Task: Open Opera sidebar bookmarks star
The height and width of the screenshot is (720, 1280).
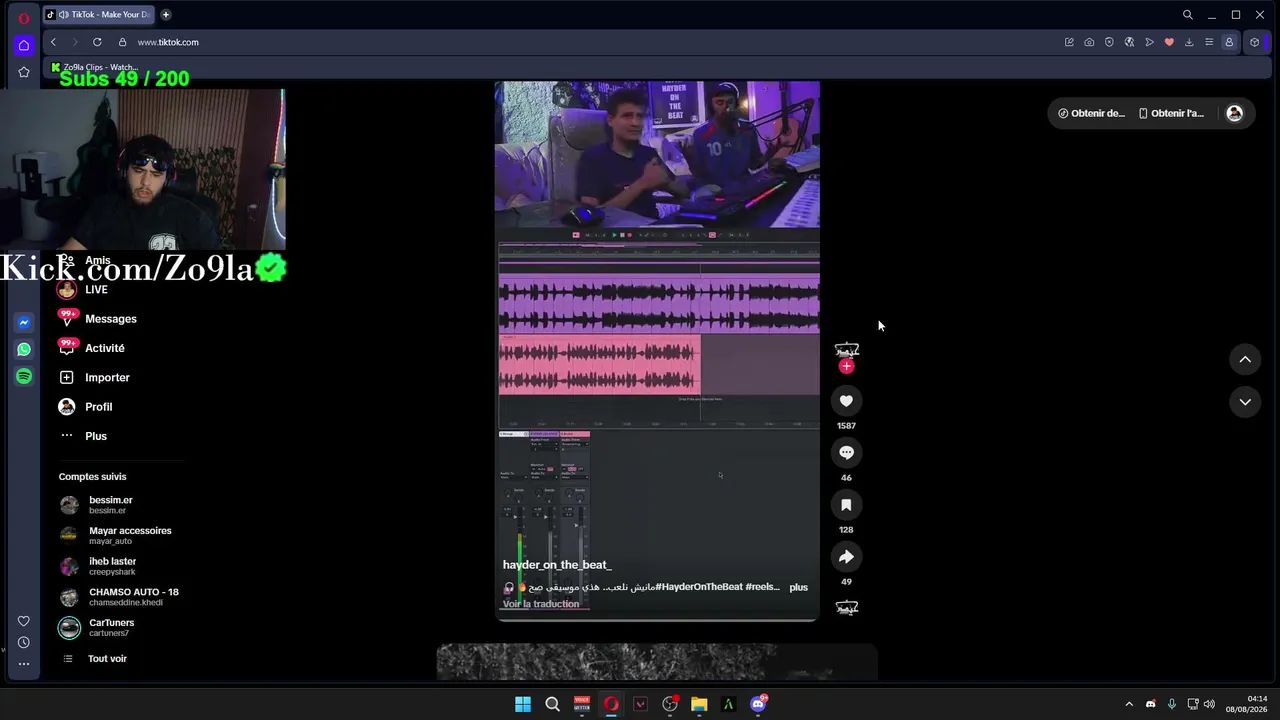Action: pyautogui.click(x=24, y=72)
